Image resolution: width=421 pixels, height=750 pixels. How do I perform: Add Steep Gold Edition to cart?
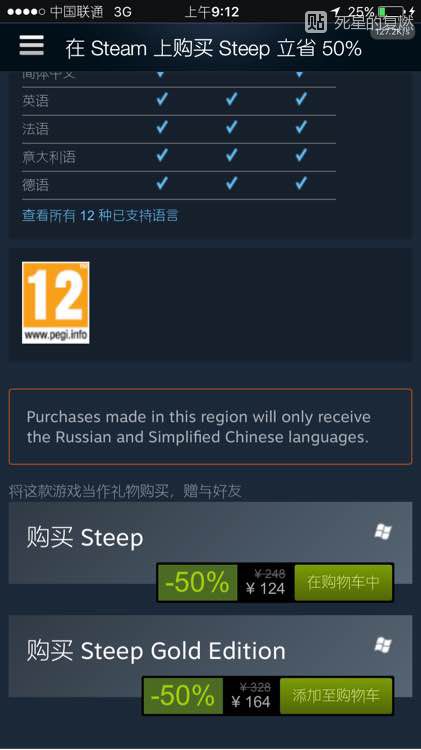336,695
